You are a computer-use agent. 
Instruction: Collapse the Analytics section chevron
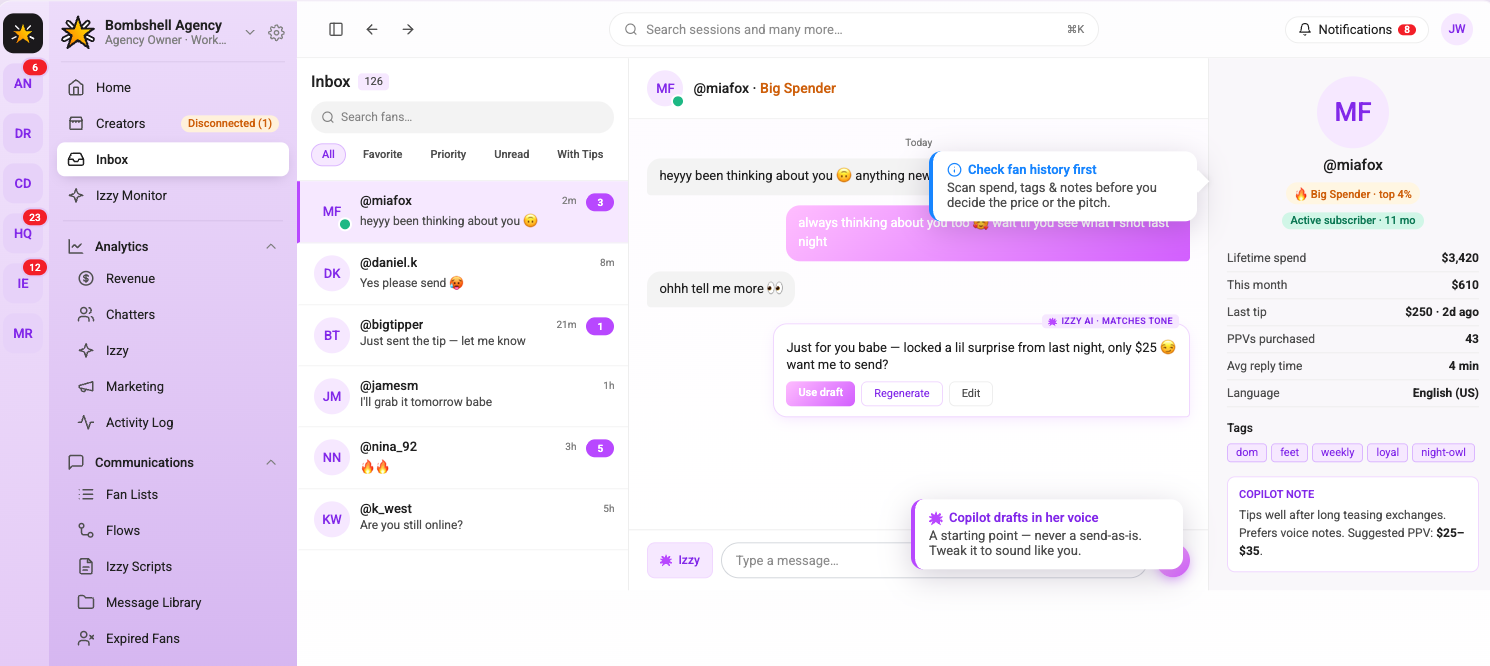click(x=270, y=247)
